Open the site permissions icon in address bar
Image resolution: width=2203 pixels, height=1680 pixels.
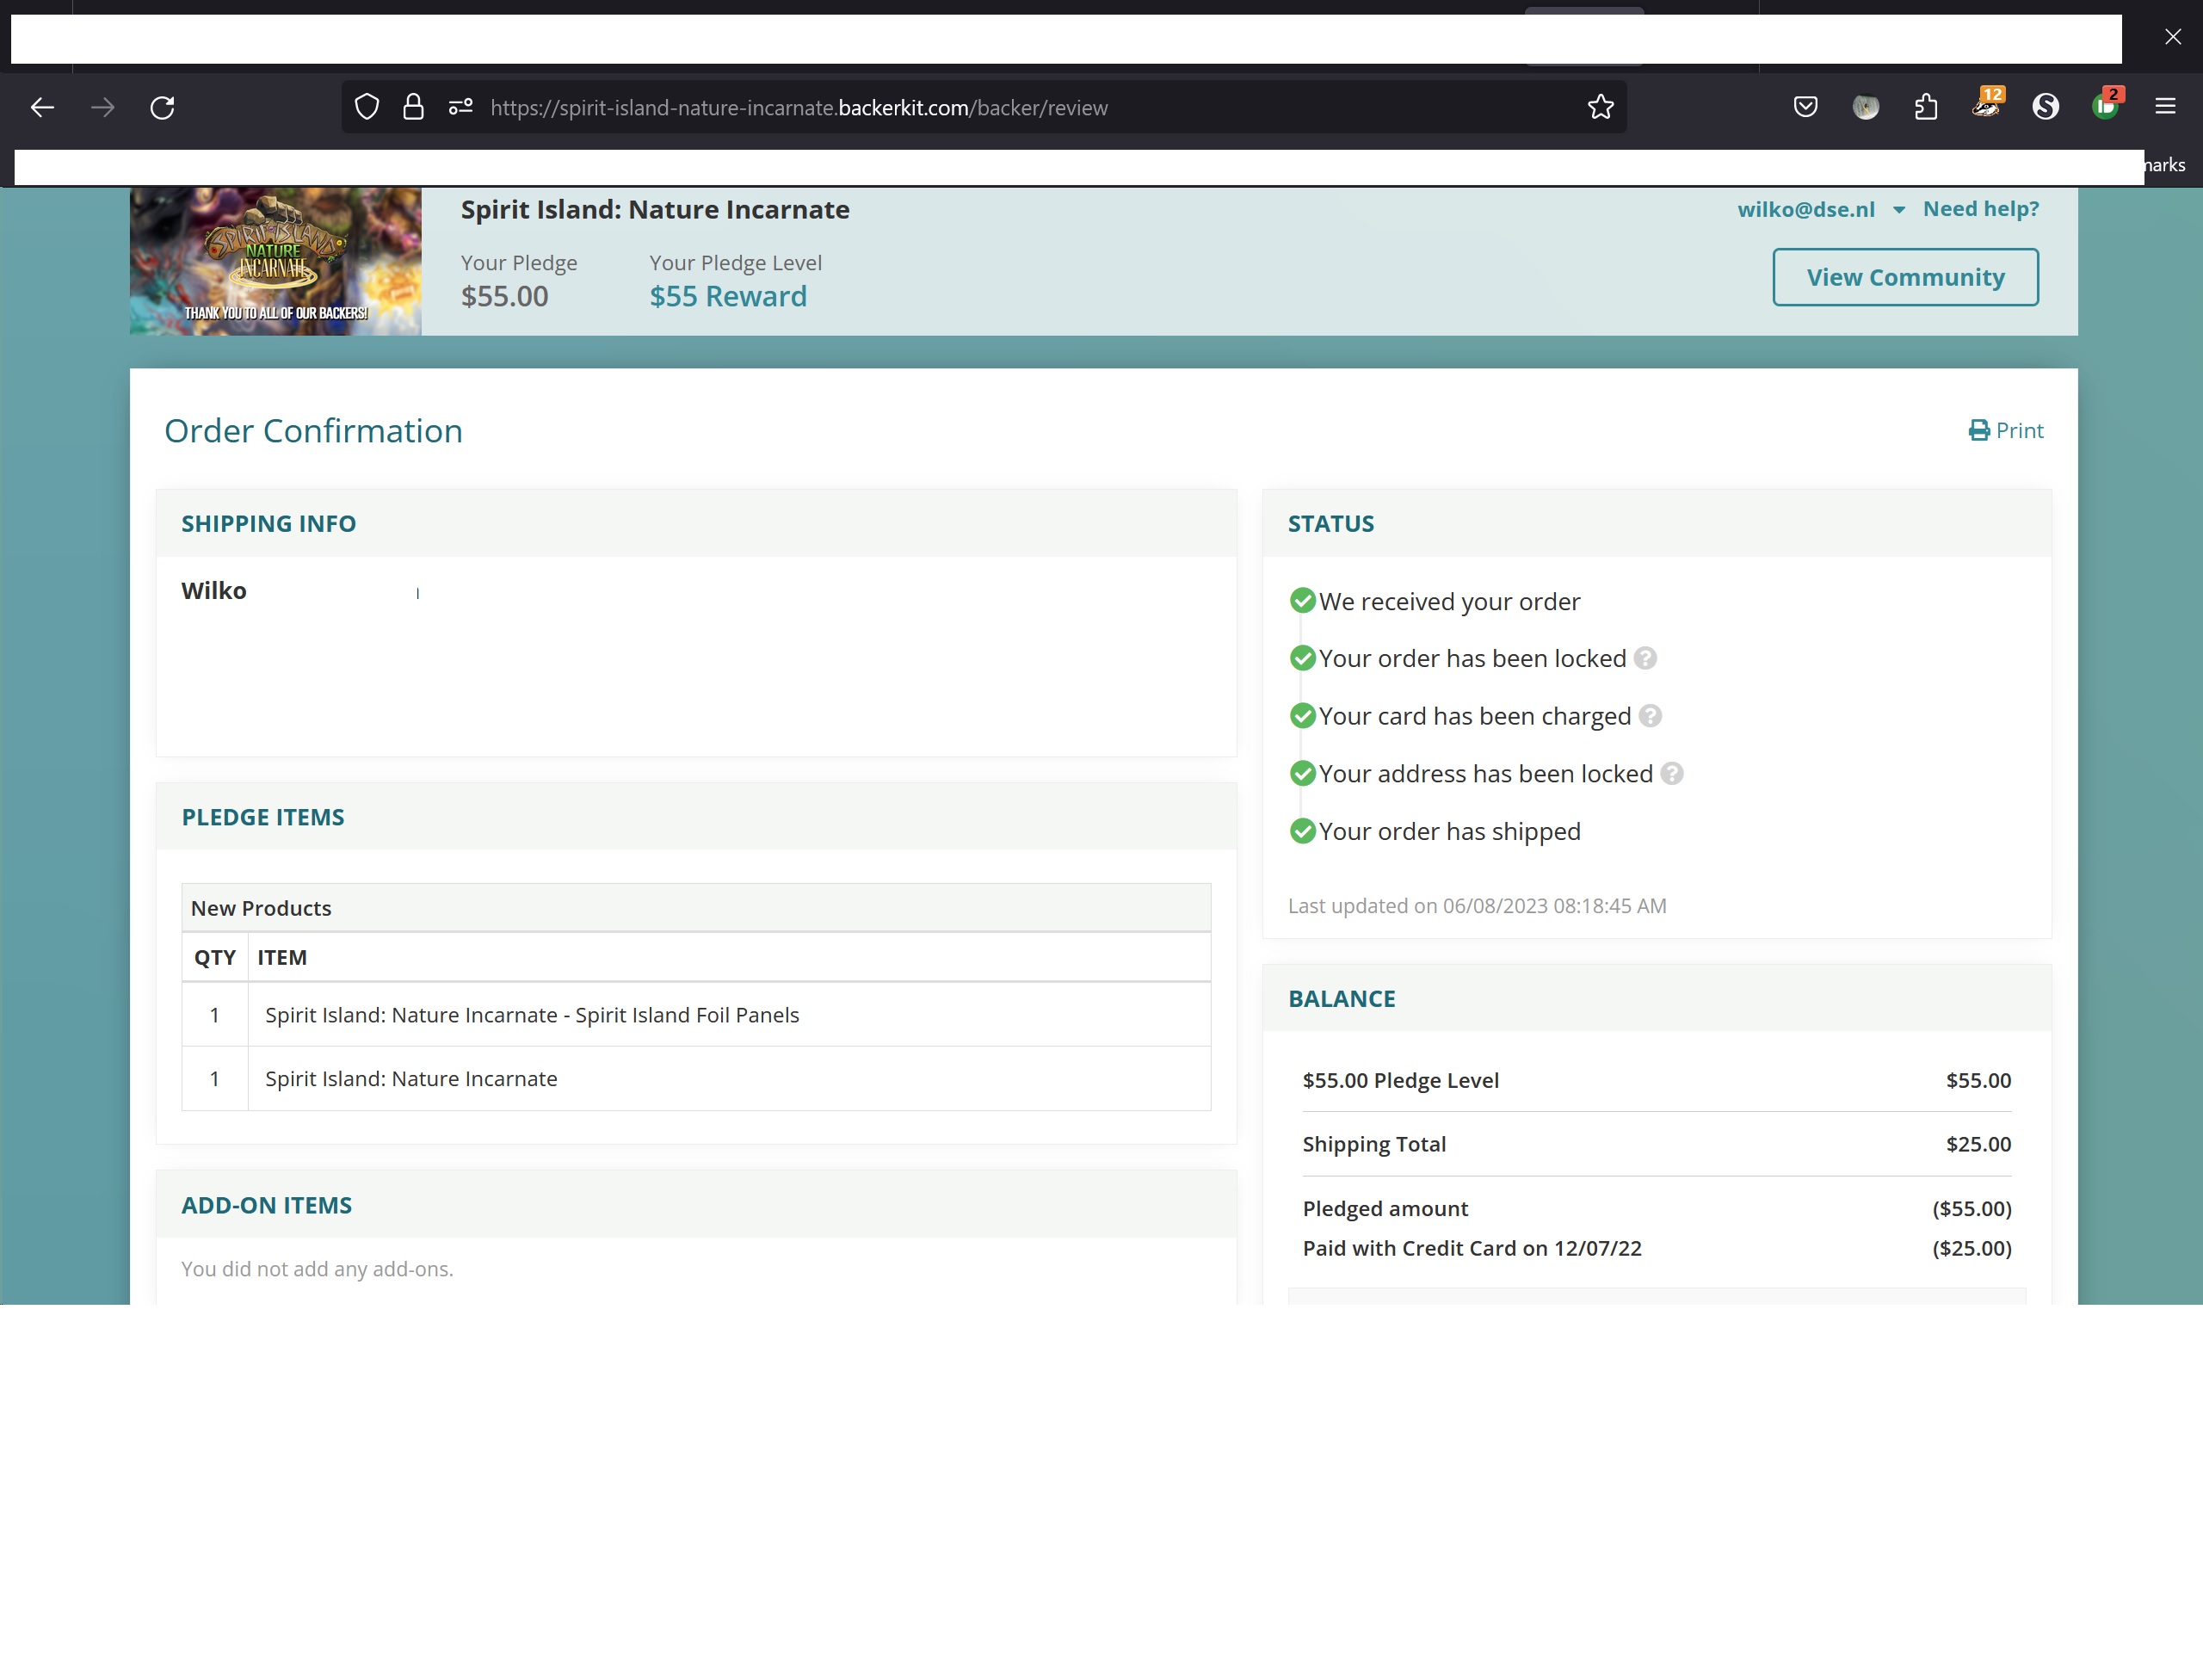coord(460,107)
